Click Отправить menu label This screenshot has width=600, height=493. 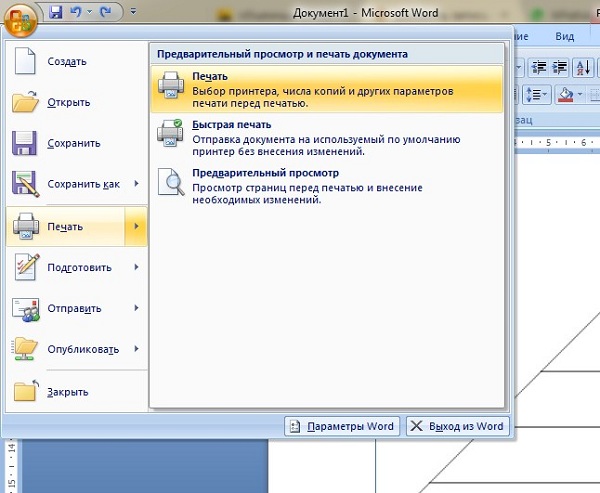pyautogui.click(x=74, y=309)
